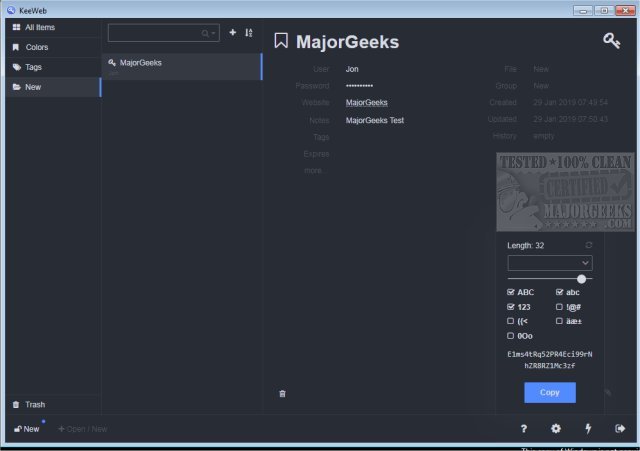This screenshot has height=451, width=640.
Task: Open settings with the gear icon
Action: [556, 429]
